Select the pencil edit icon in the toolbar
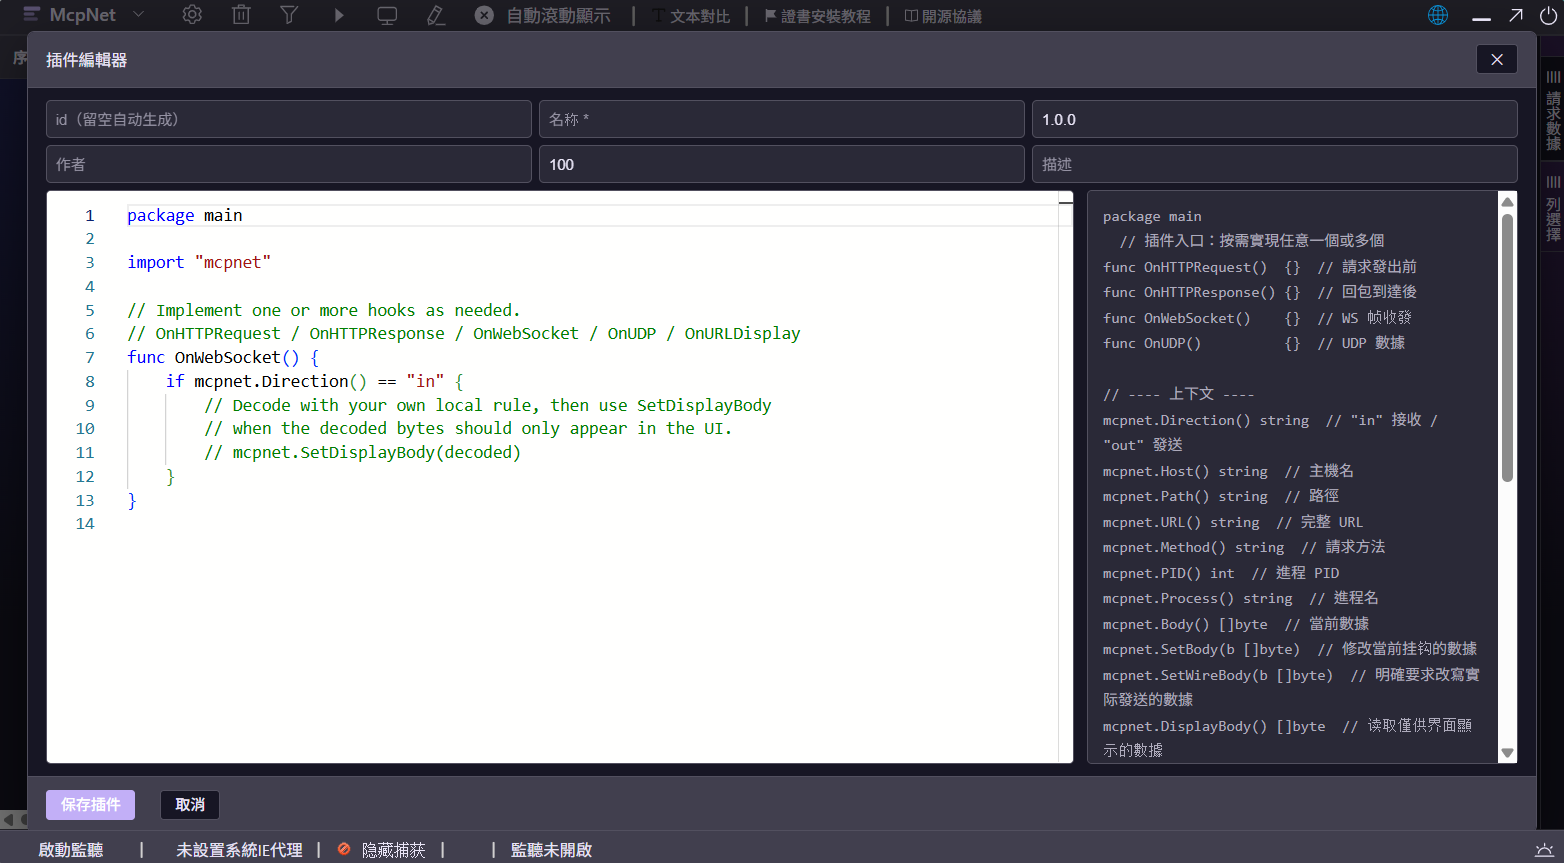The image size is (1564, 863). (x=435, y=15)
